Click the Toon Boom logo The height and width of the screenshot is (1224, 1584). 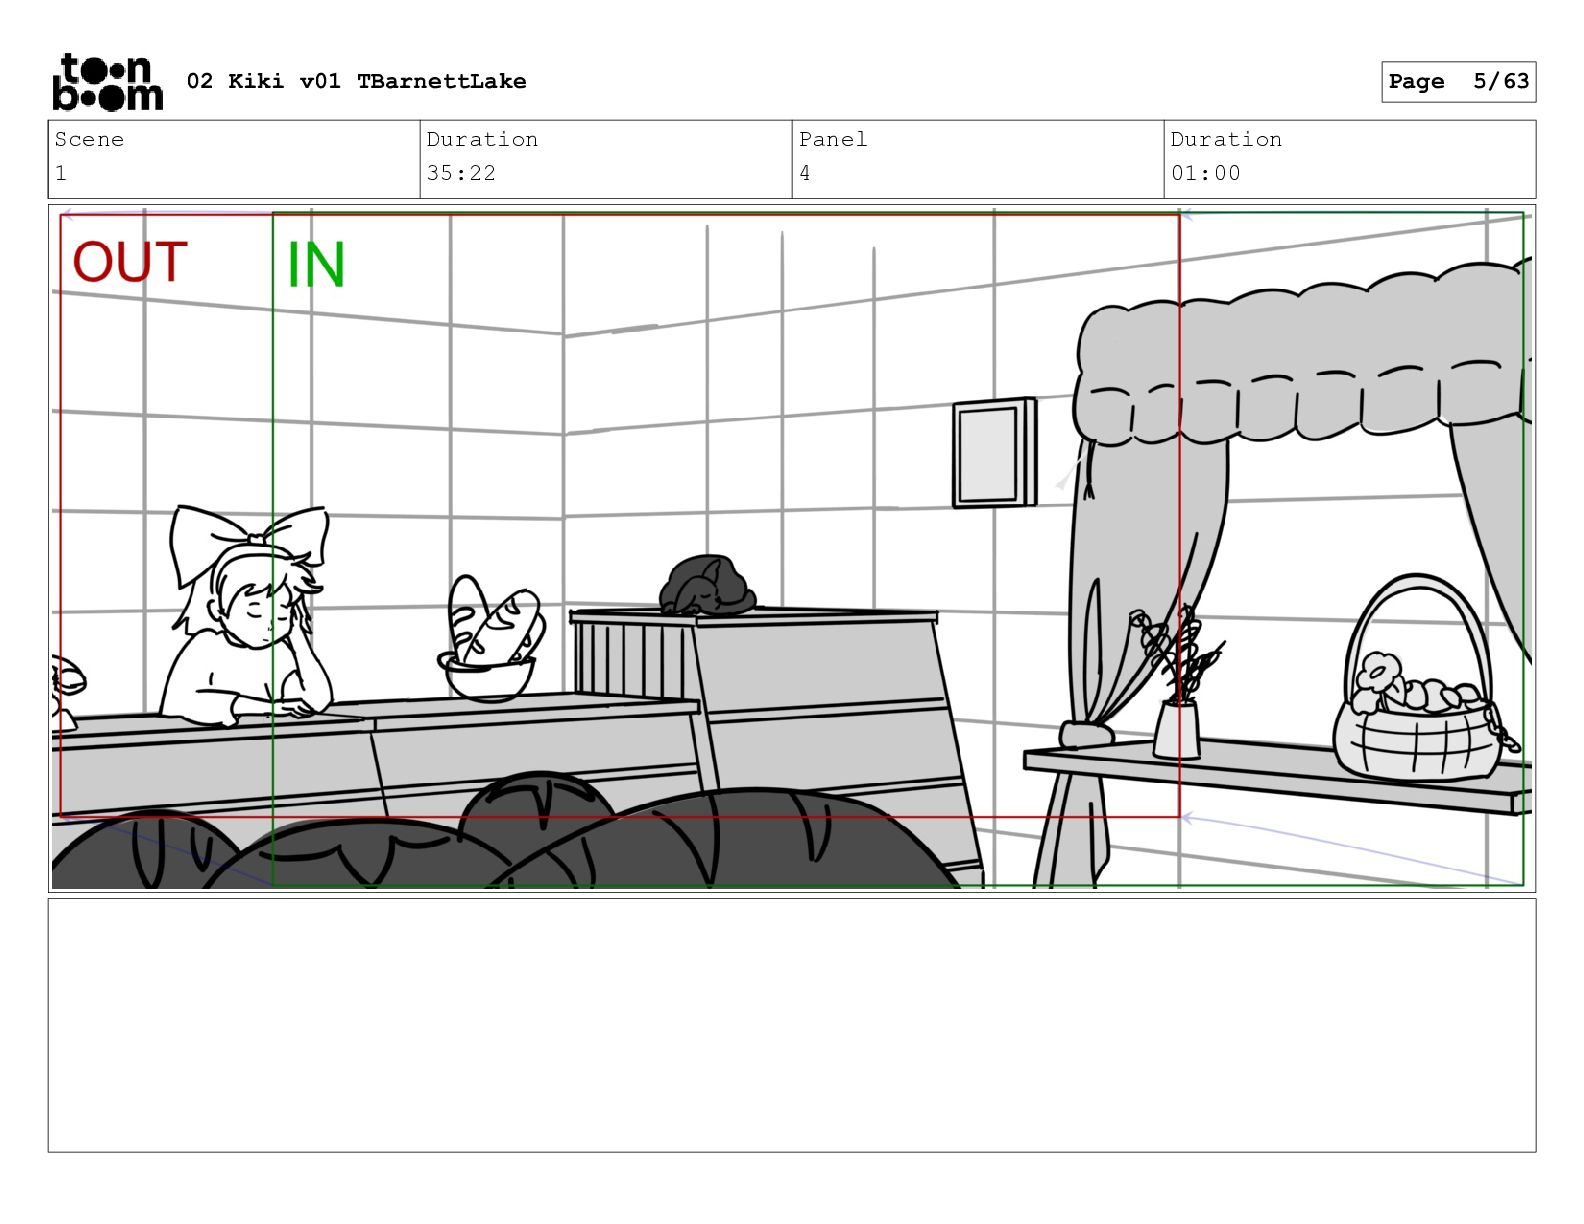click(x=107, y=81)
